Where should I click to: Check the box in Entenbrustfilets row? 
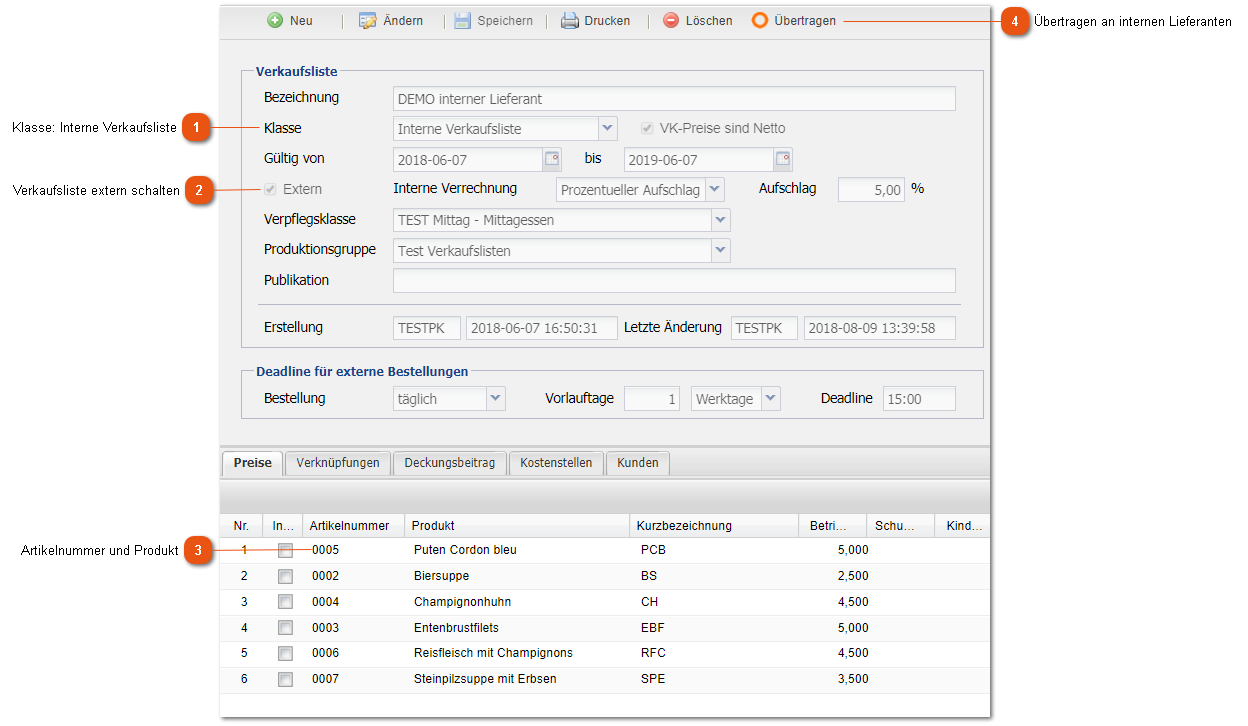[286, 628]
